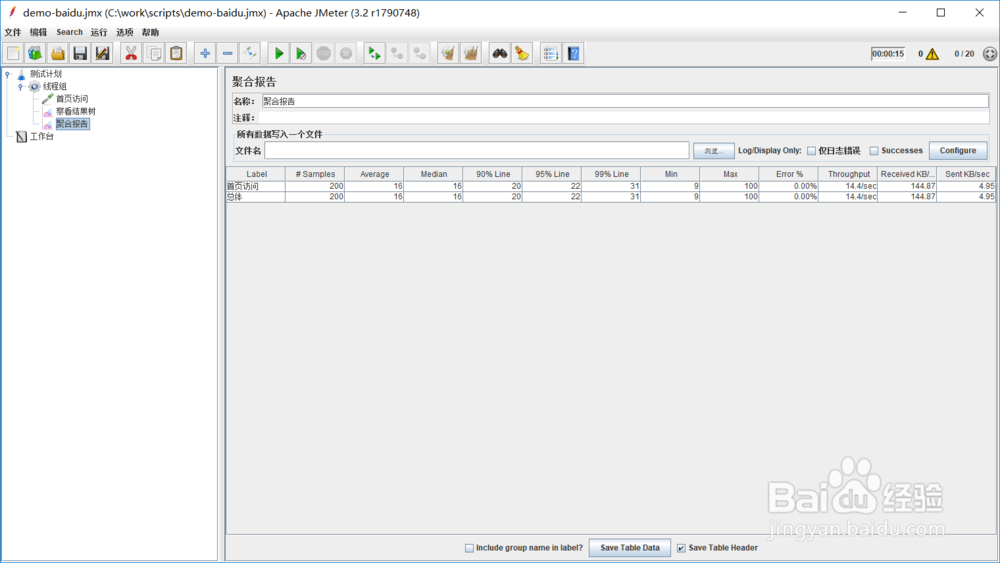This screenshot has width=1000, height=563.
Task: Select 聚合报告 in the tree
Action: [72, 124]
